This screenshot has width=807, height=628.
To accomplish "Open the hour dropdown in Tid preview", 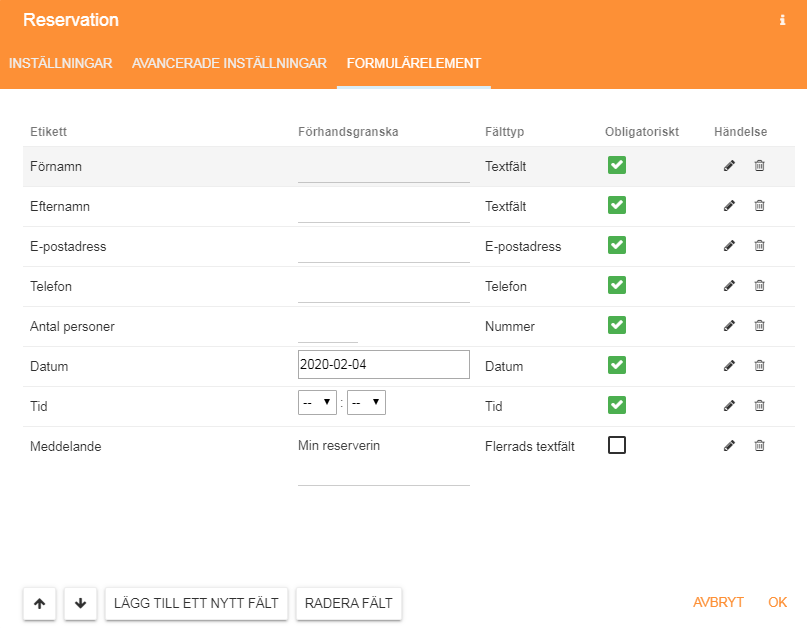I will click(317, 403).
